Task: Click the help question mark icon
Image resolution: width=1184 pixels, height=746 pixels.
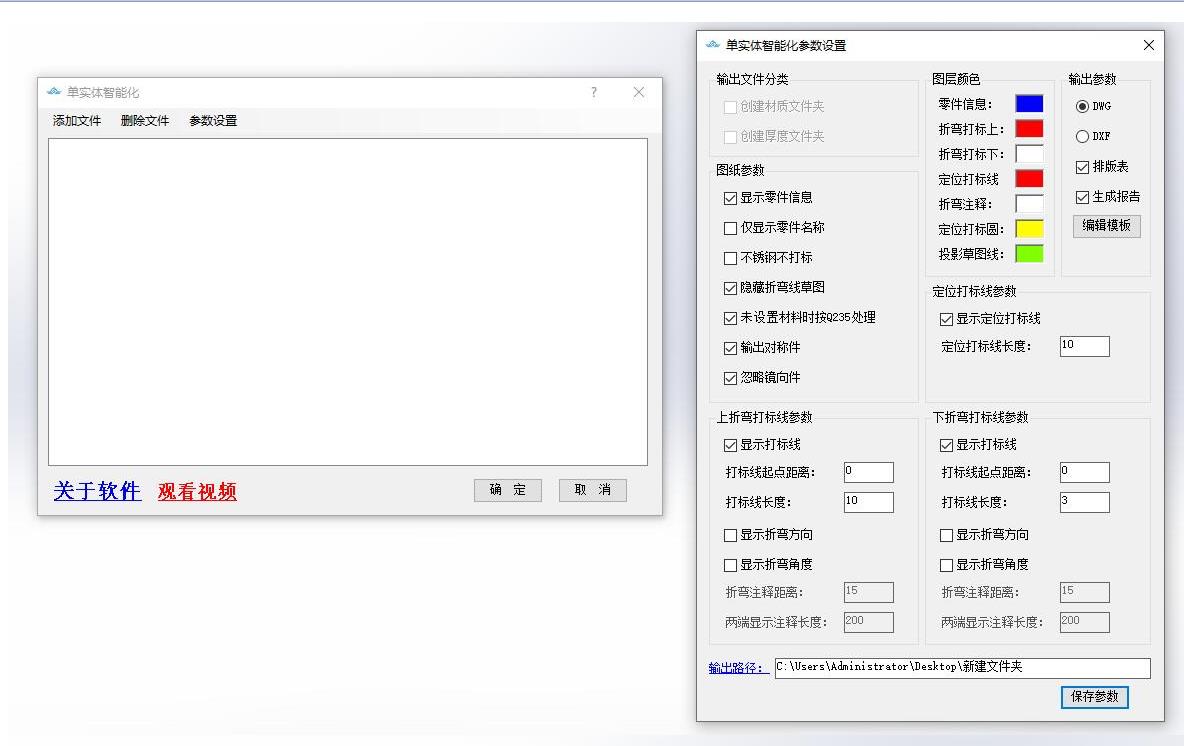Action: [x=594, y=92]
